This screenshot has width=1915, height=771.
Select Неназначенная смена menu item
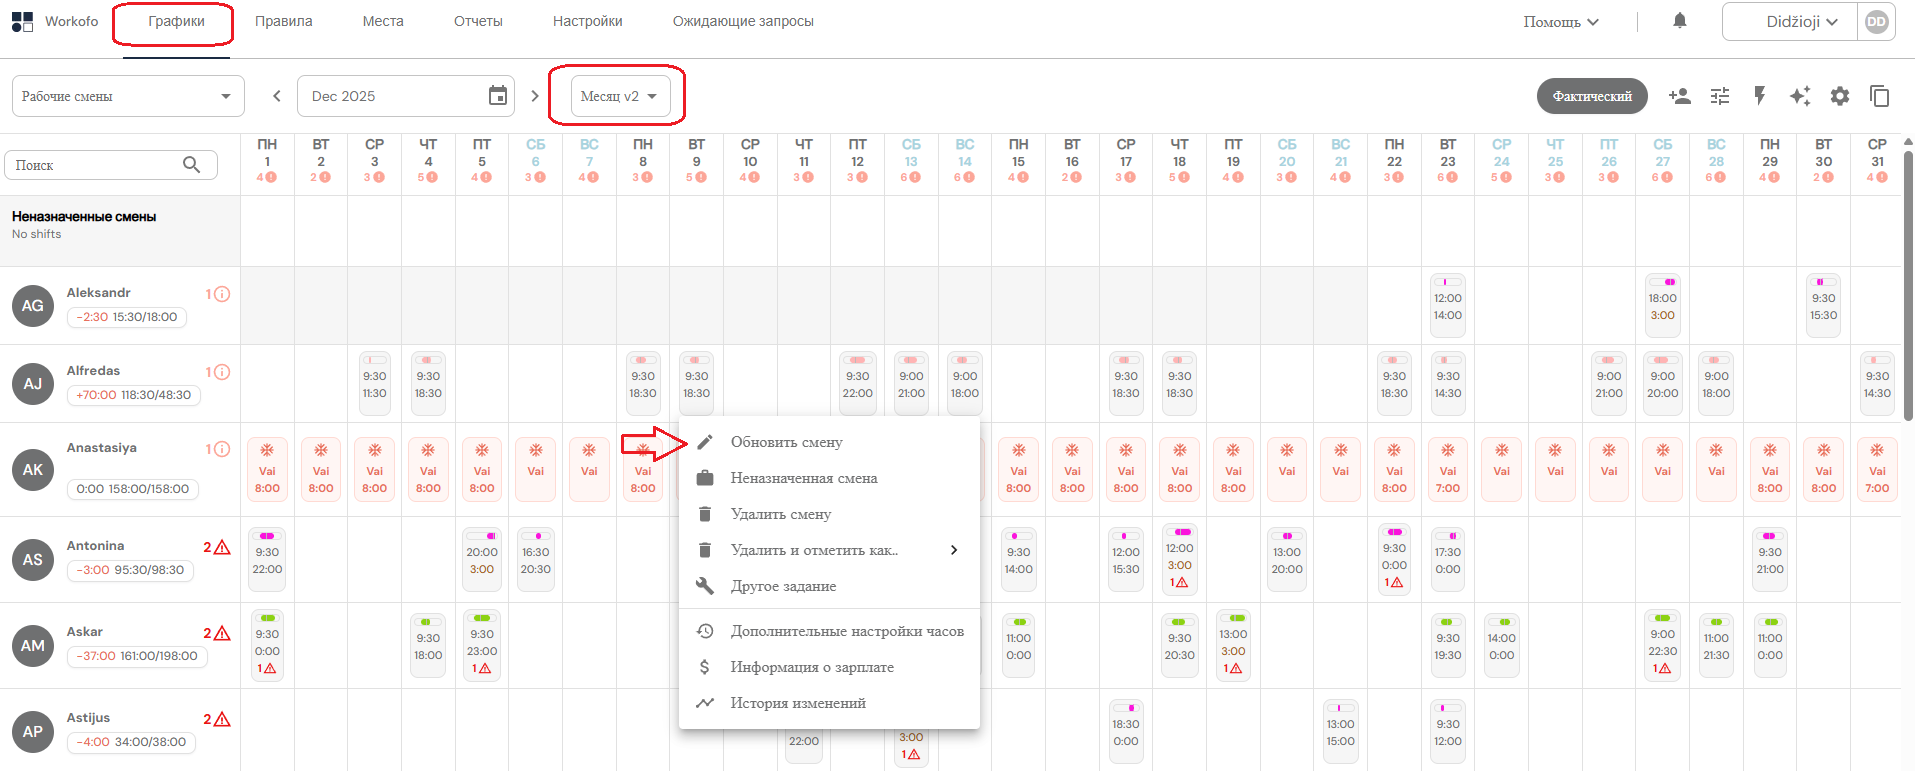[830, 478]
